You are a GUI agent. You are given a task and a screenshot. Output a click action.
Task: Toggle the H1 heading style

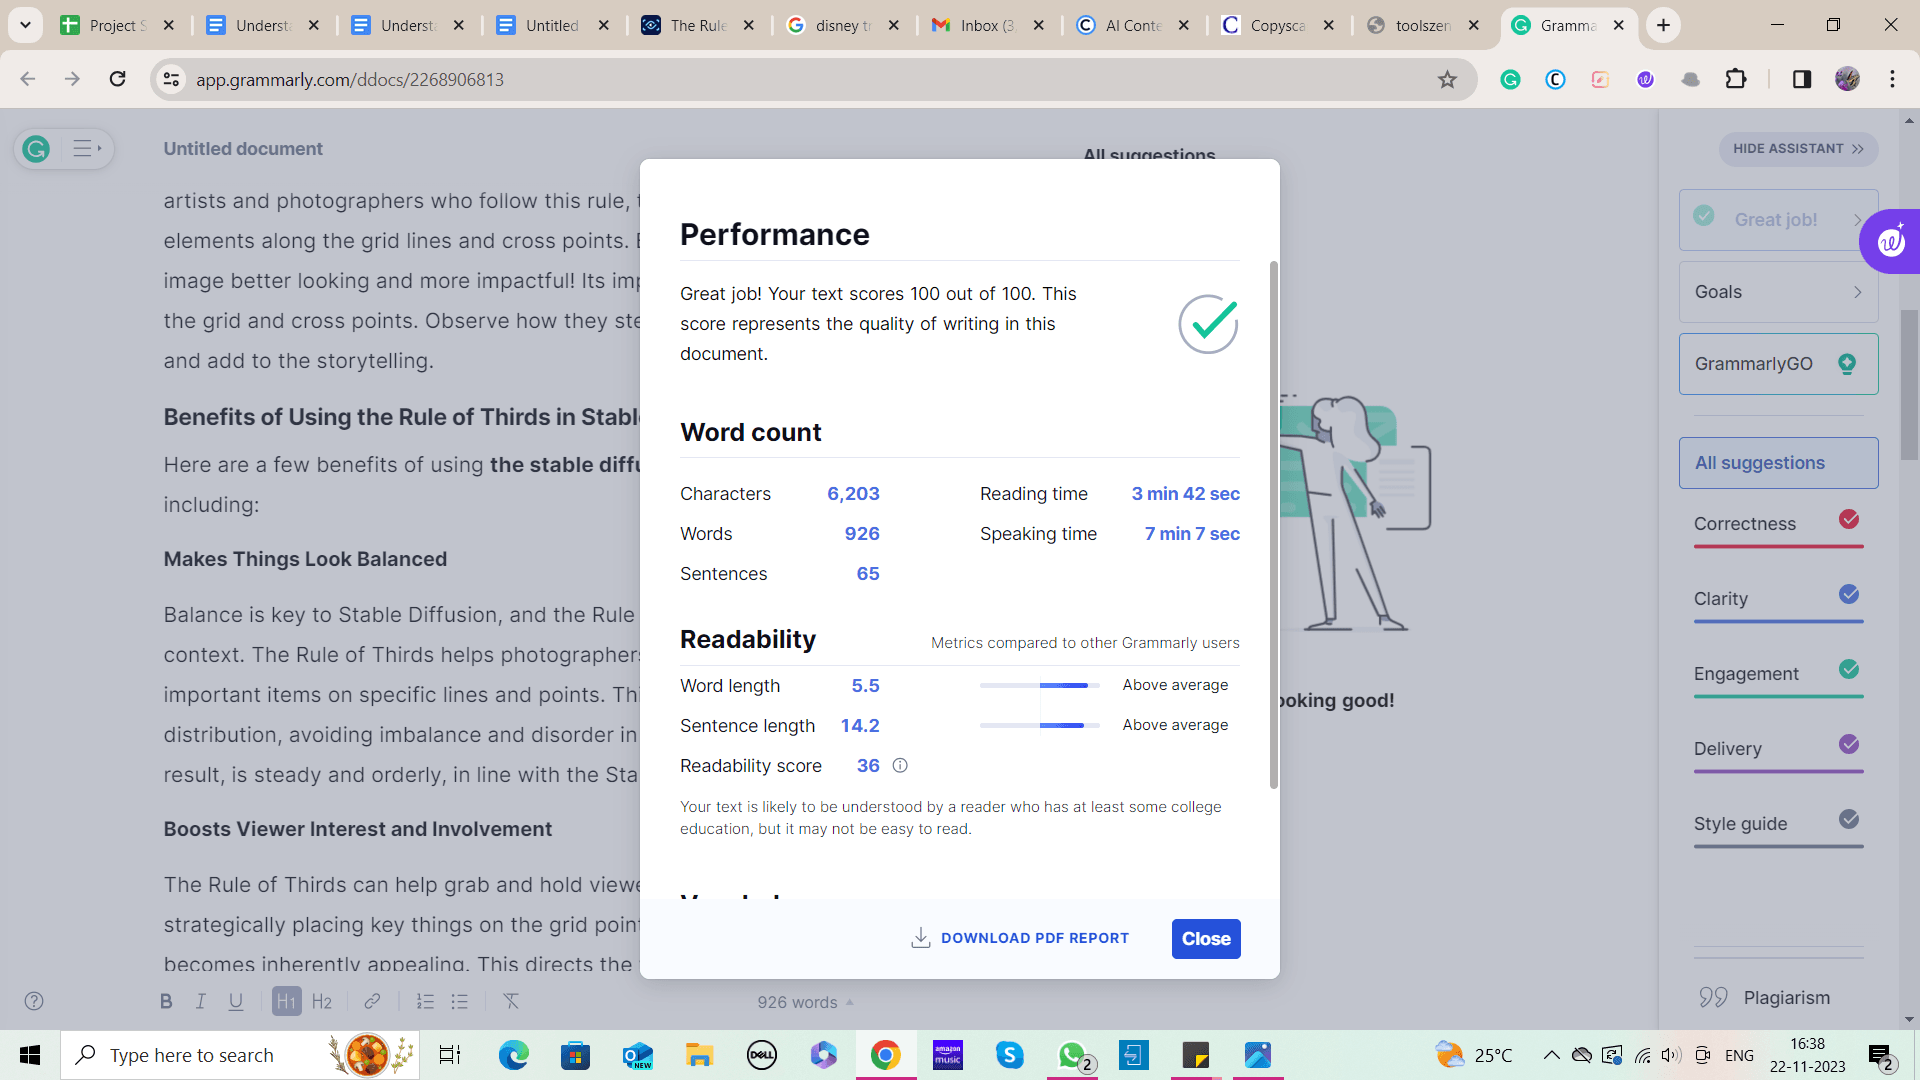click(x=287, y=1001)
